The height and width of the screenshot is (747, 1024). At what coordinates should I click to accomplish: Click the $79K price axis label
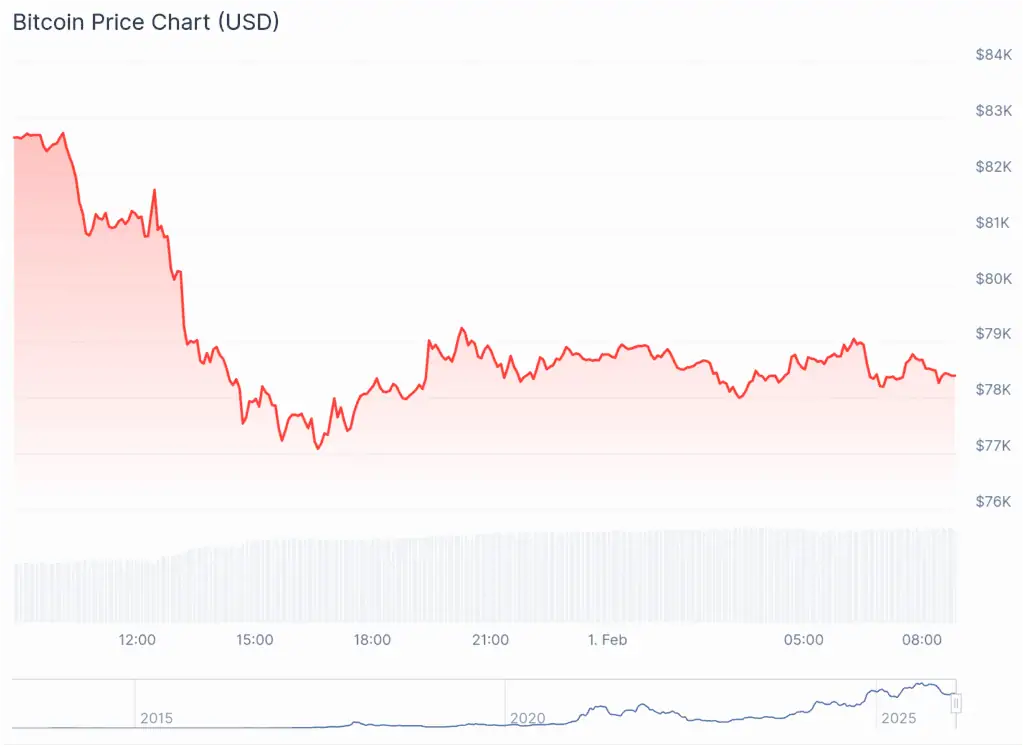993,333
